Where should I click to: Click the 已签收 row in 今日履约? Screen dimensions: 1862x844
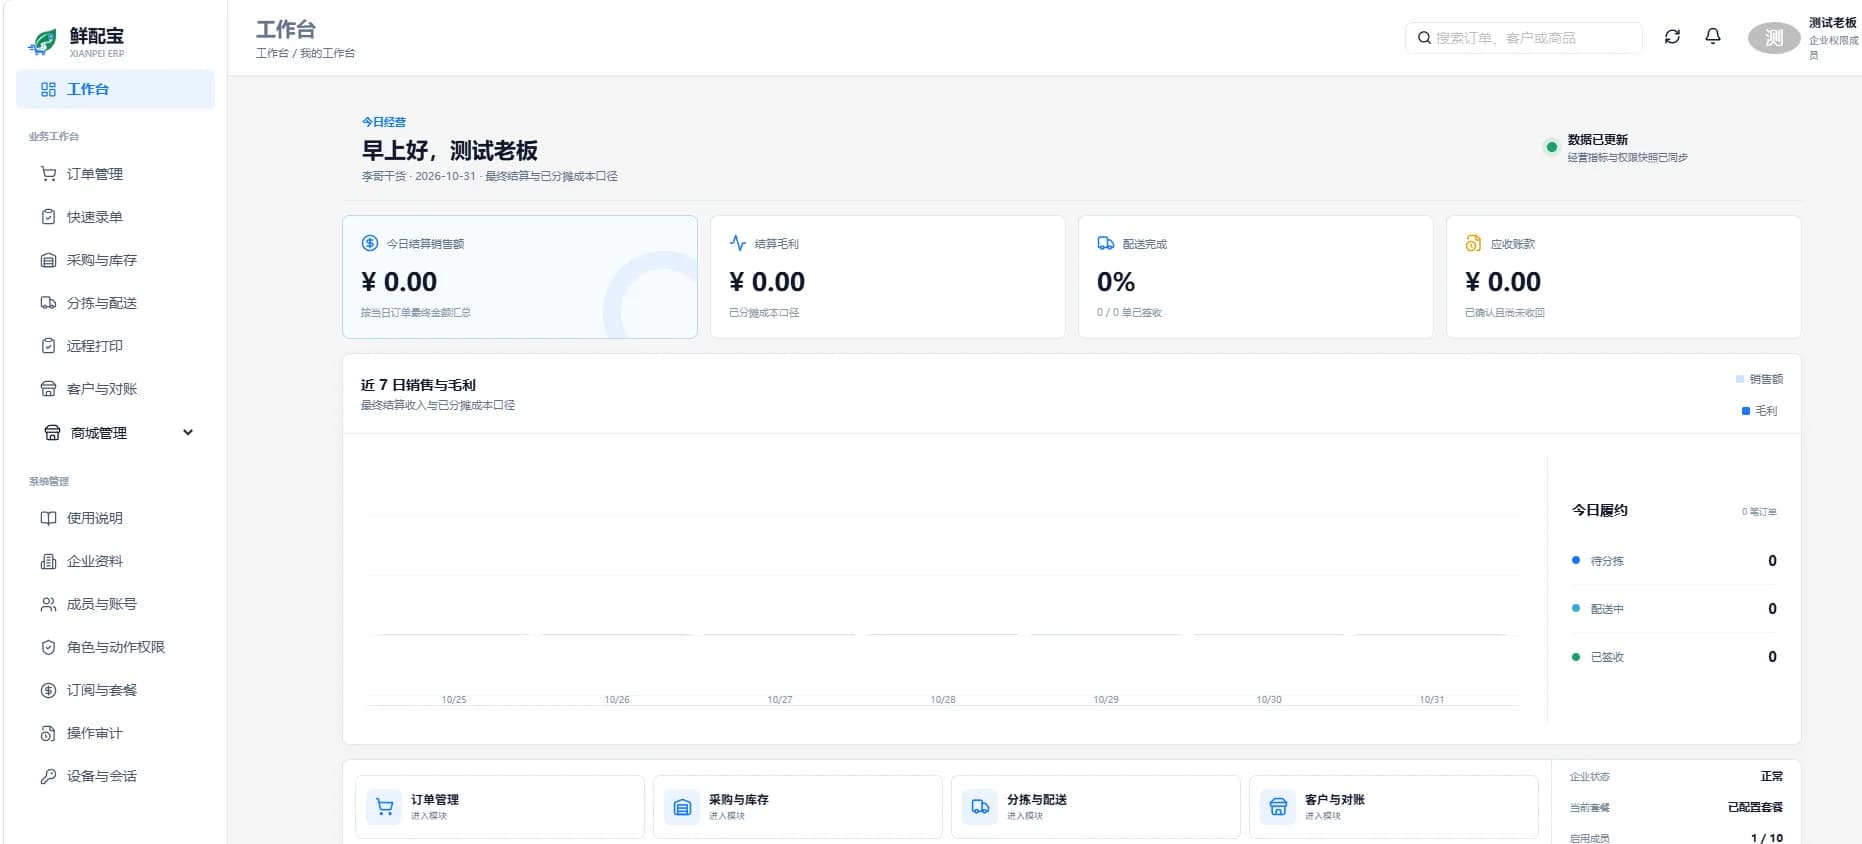[x=1674, y=657]
